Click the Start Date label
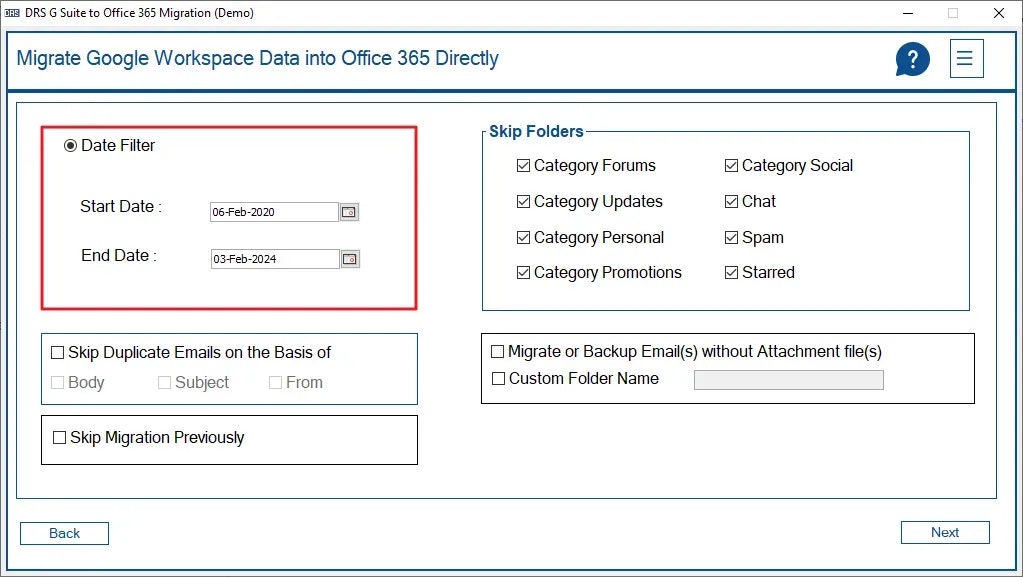The width and height of the screenshot is (1023, 577). 121,207
